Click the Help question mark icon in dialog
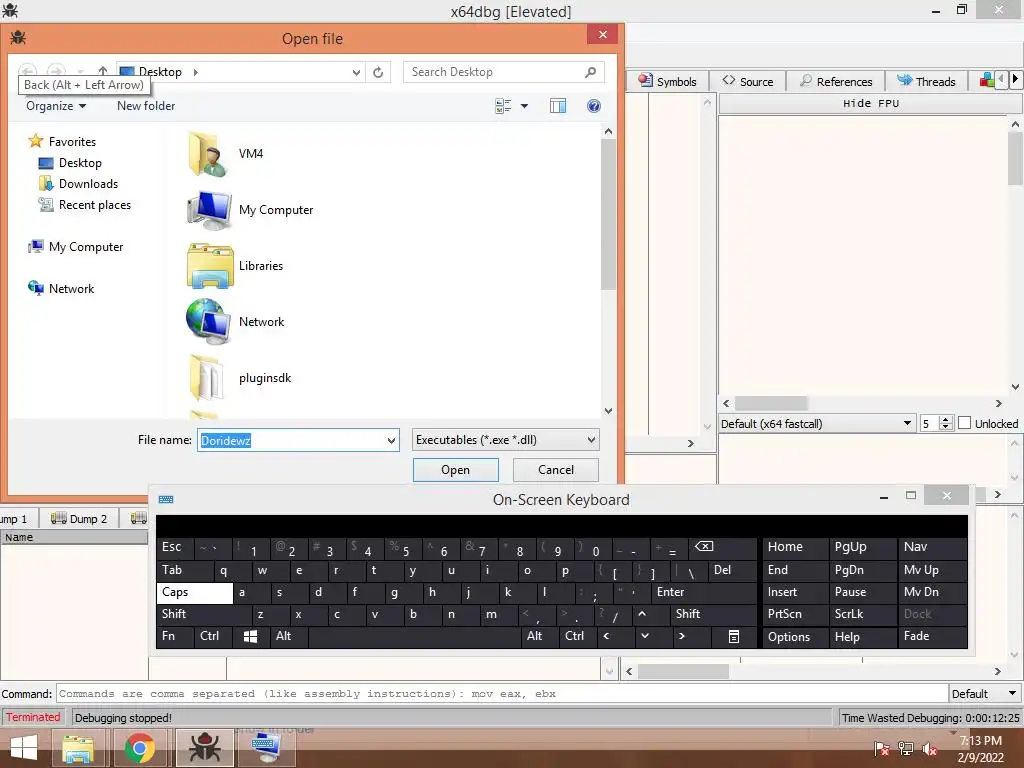Image resolution: width=1024 pixels, height=768 pixels. 594,106
